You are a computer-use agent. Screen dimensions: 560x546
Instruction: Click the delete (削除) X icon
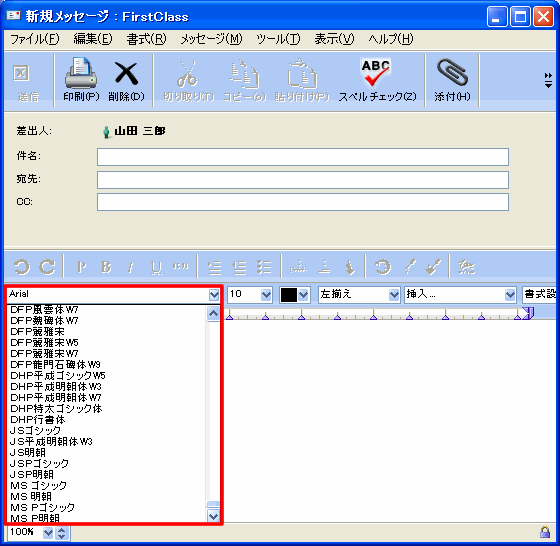pos(126,74)
